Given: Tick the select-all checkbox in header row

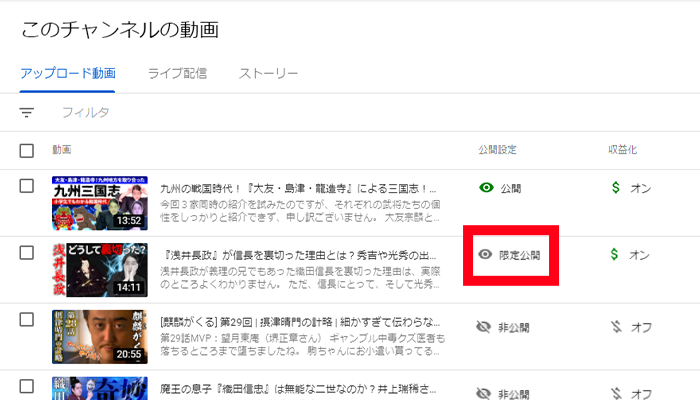Looking at the screenshot, I should point(27,150).
